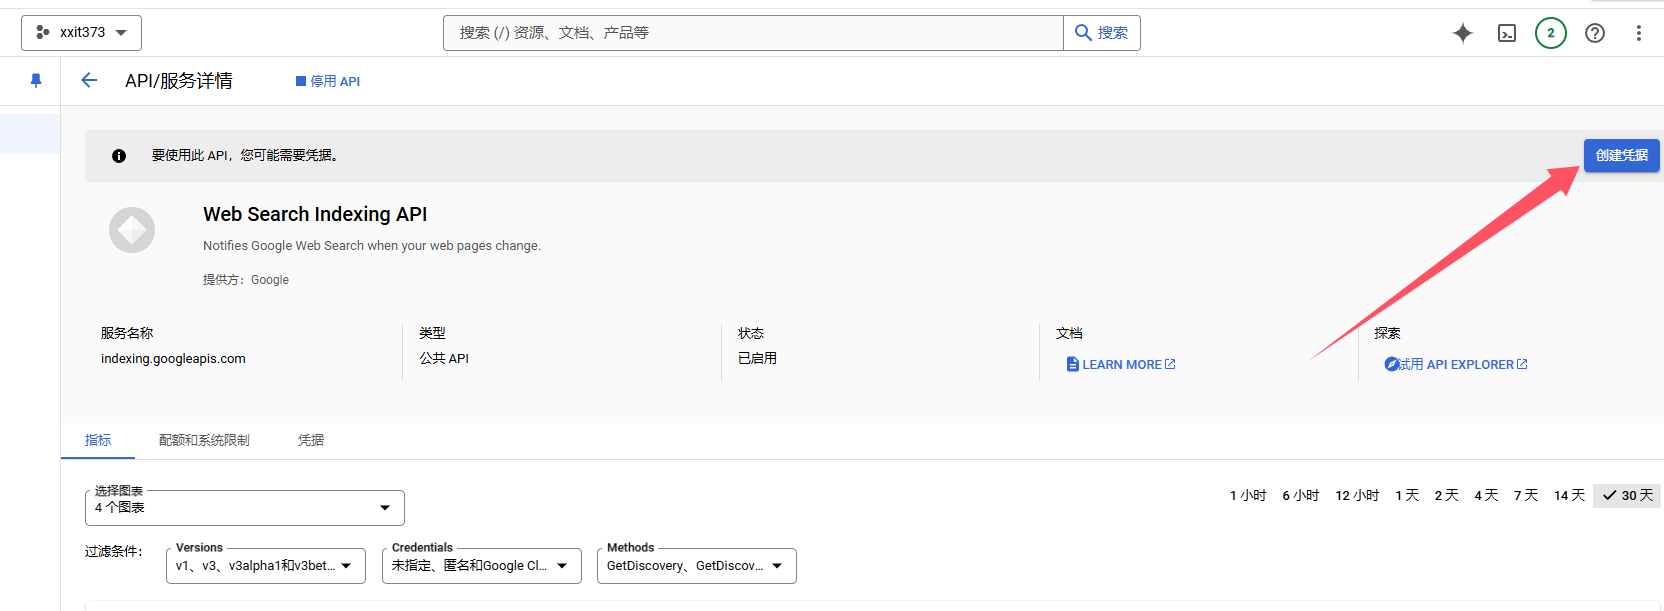
Task: Click the 状态 label
Action: pyautogui.click(x=751, y=333)
